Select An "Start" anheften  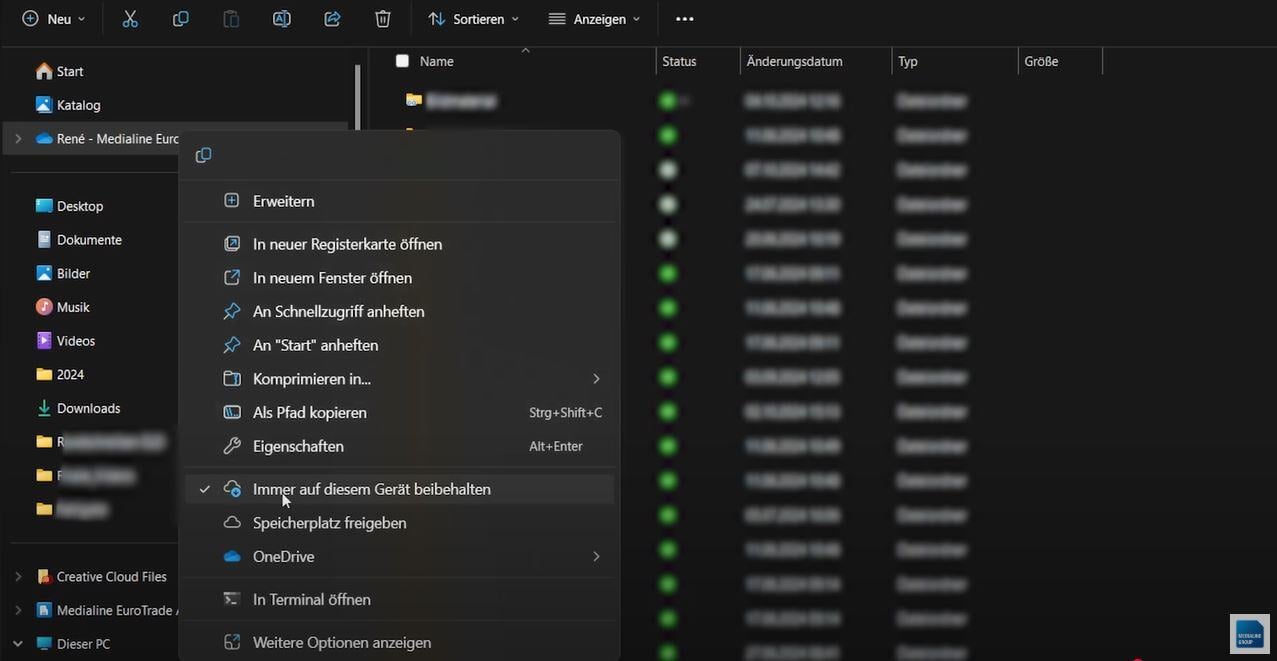(400, 345)
